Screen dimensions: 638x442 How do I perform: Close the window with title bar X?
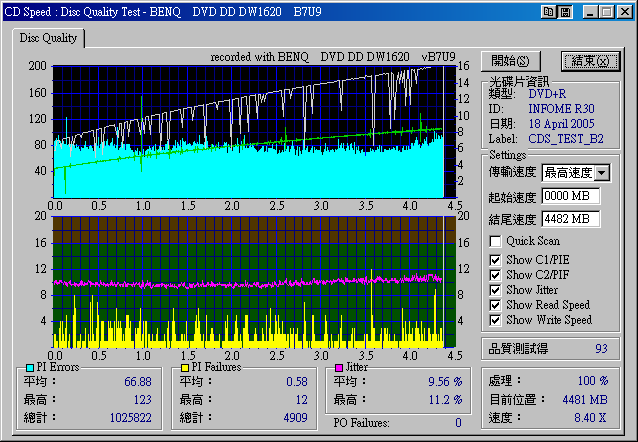point(623,11)
